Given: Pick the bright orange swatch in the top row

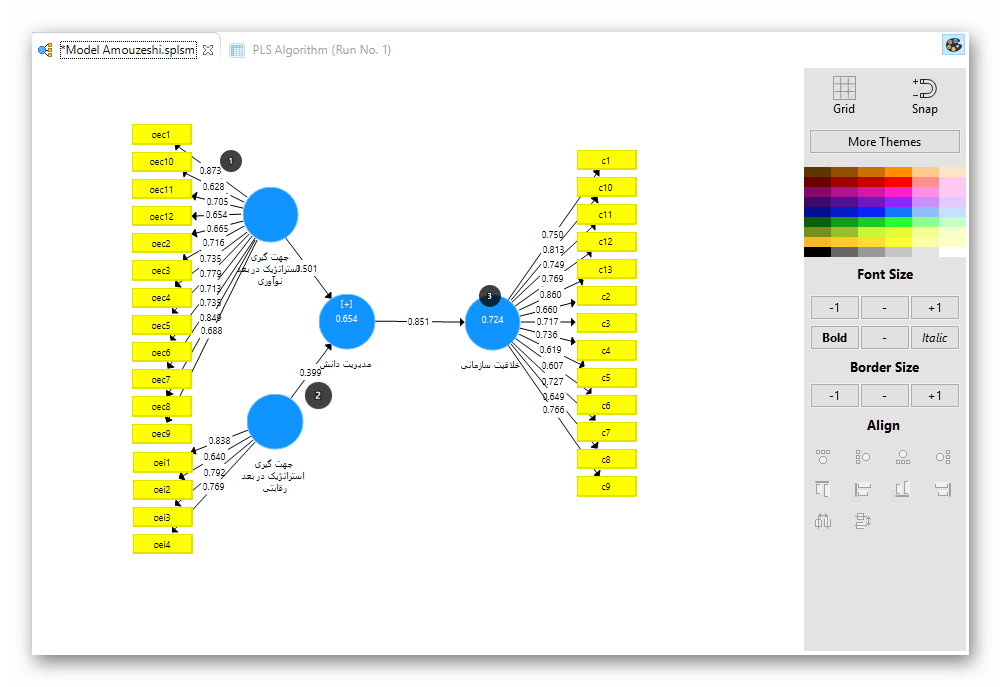Looking at the screenshot, I should click(898, 172).
